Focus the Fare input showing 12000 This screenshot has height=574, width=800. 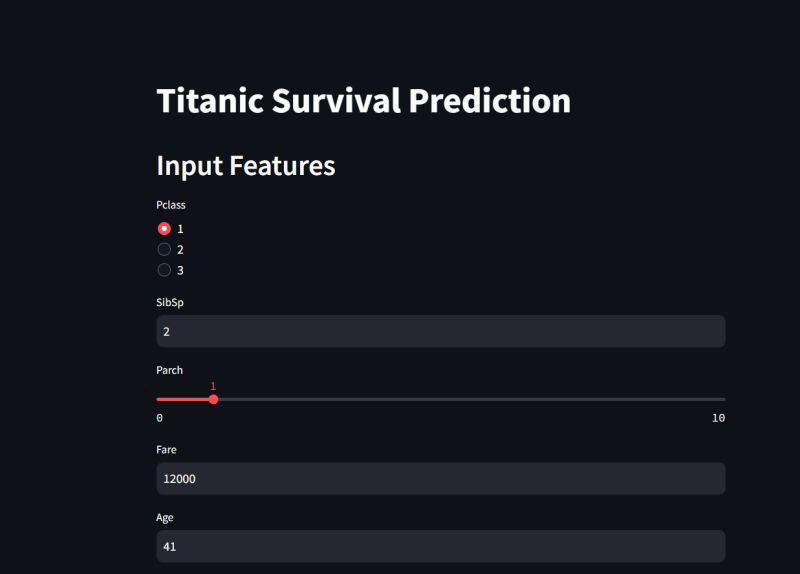pyautogui.click(x=441, y=479)
